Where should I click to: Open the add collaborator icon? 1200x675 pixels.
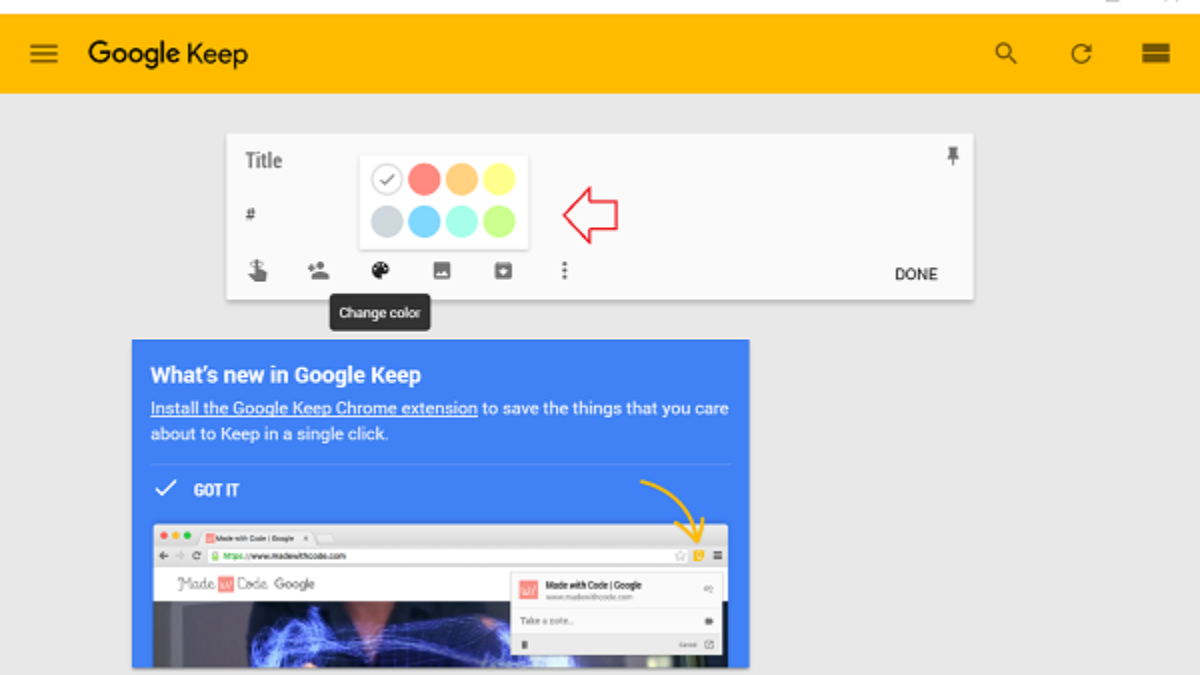pyautogui.click(x=319, y=270)
